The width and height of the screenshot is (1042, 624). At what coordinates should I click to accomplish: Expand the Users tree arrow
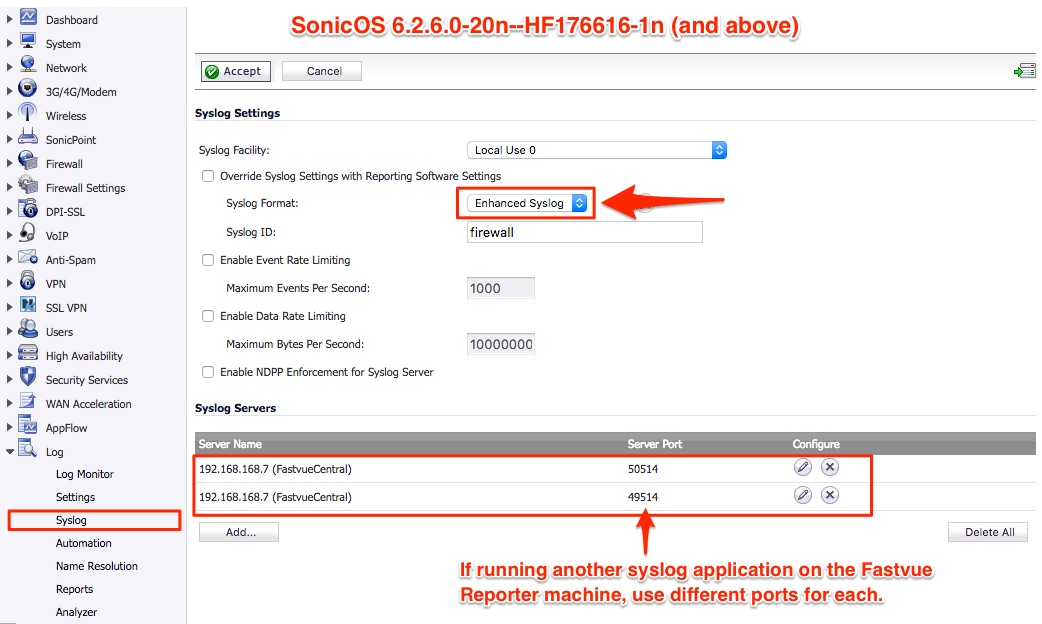click(x=9, y=331)
